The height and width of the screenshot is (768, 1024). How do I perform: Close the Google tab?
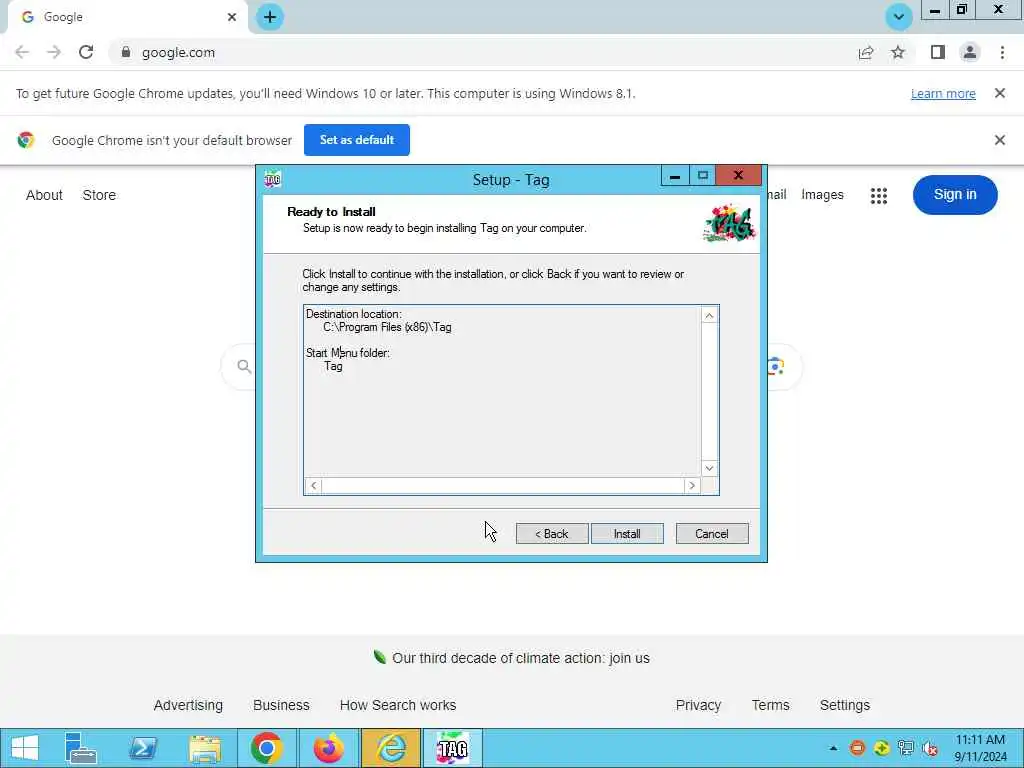(x=232, y=17)
